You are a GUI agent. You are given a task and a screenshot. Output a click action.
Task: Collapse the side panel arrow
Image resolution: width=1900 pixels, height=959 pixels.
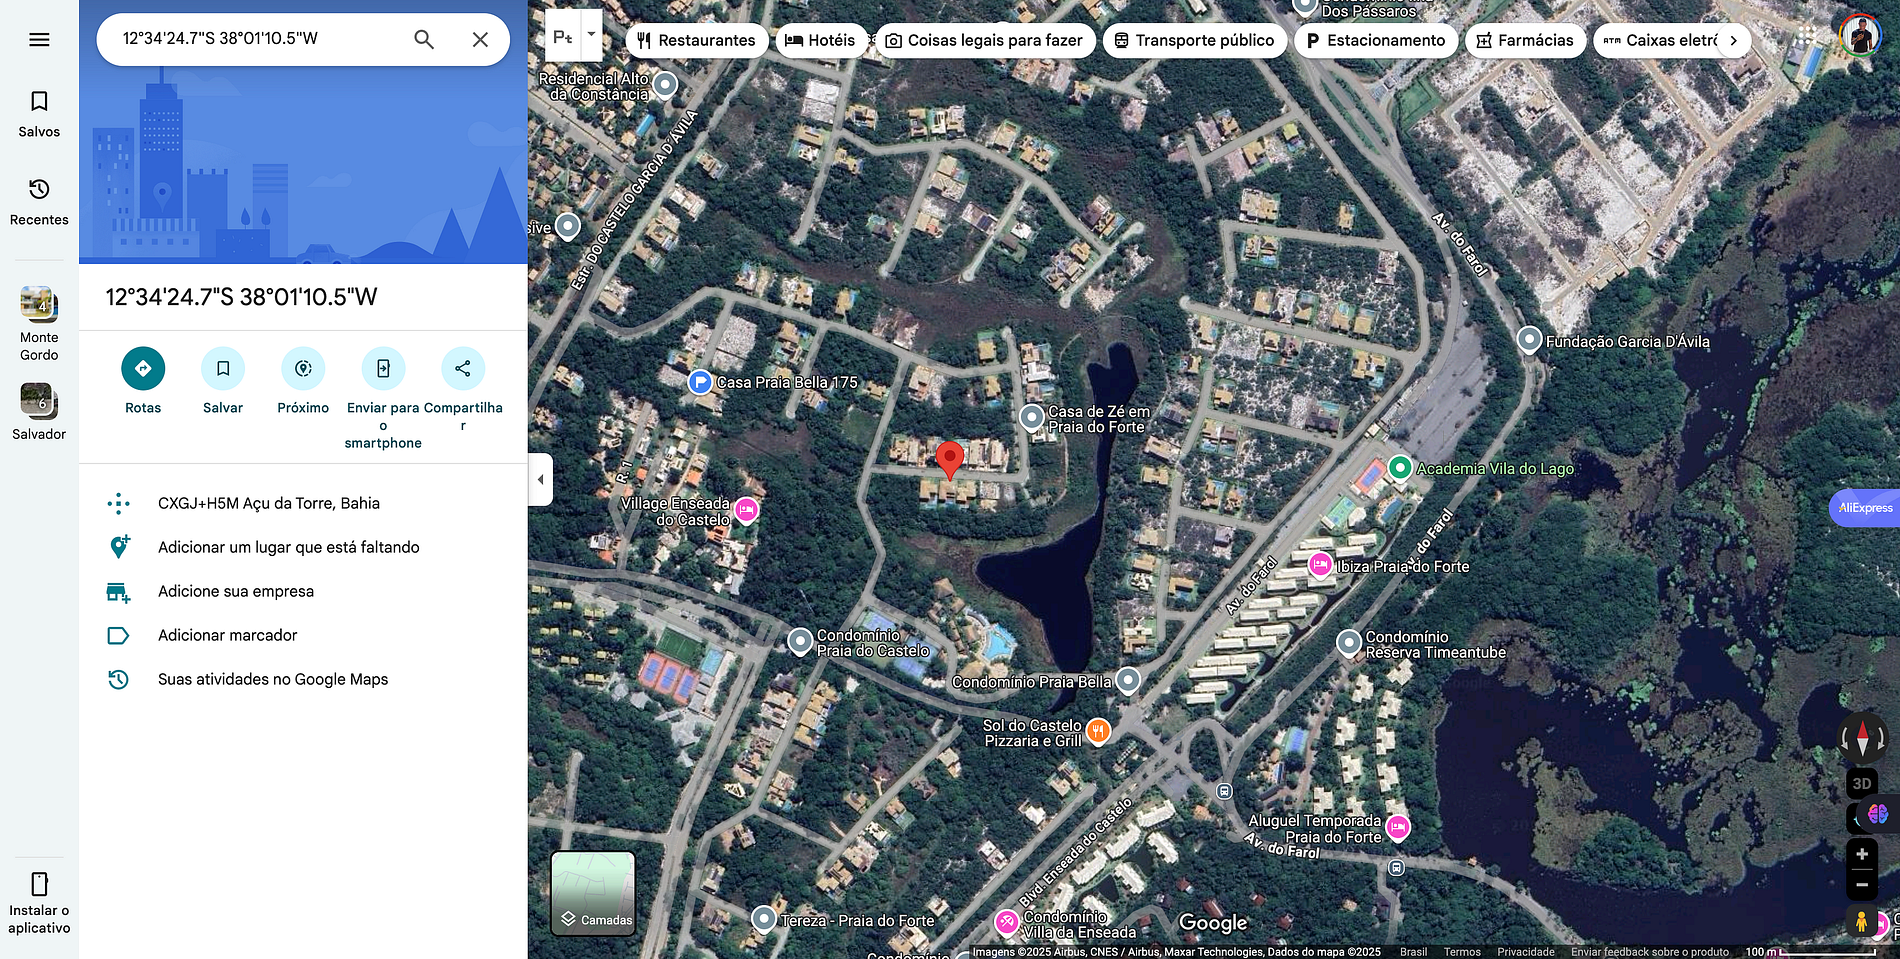coord(540,479)
